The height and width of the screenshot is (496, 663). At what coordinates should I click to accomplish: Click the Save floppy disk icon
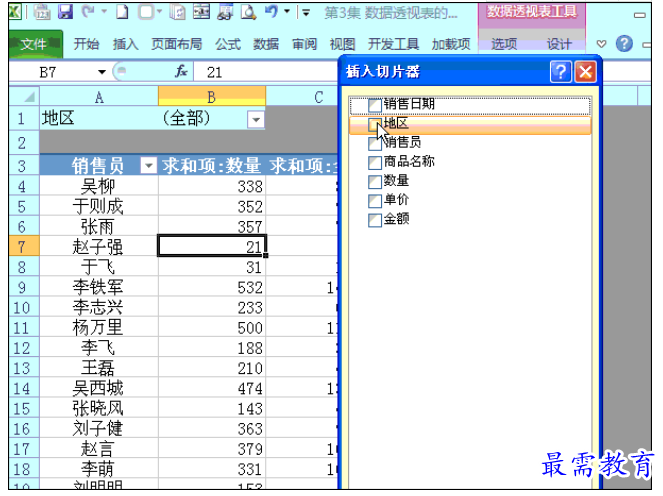point(66,12)
